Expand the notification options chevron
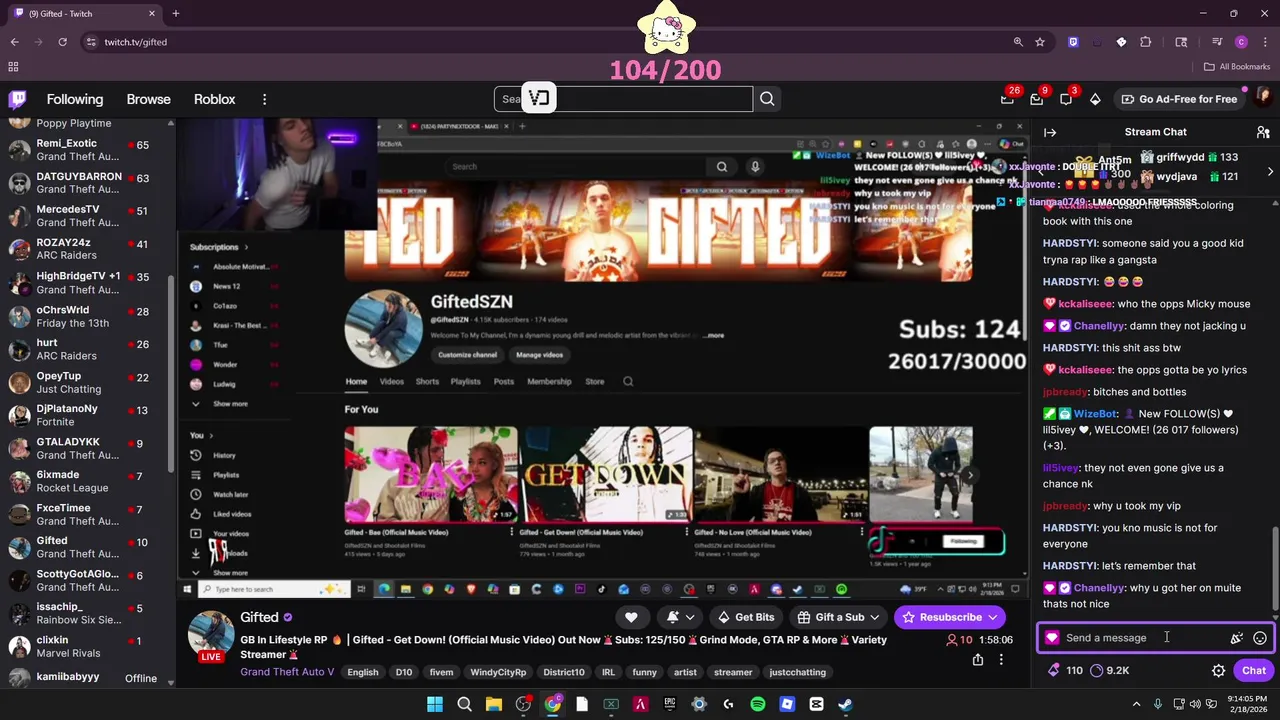Viewport: 1280px width, 720px height. click(x=690, y=617)
